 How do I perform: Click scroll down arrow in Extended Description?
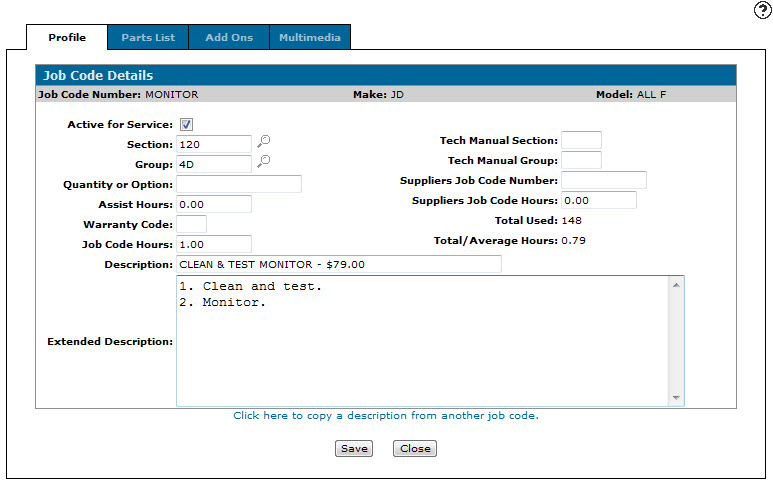click(x=677, y=397)
